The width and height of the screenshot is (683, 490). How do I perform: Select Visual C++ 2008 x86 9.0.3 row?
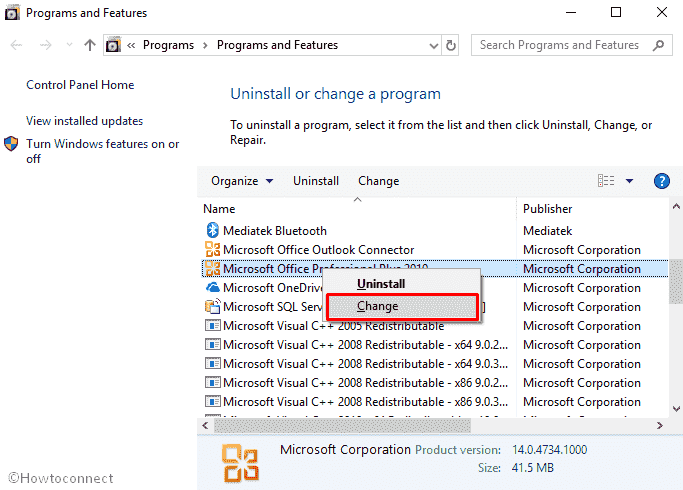click(x=434, y=402)
